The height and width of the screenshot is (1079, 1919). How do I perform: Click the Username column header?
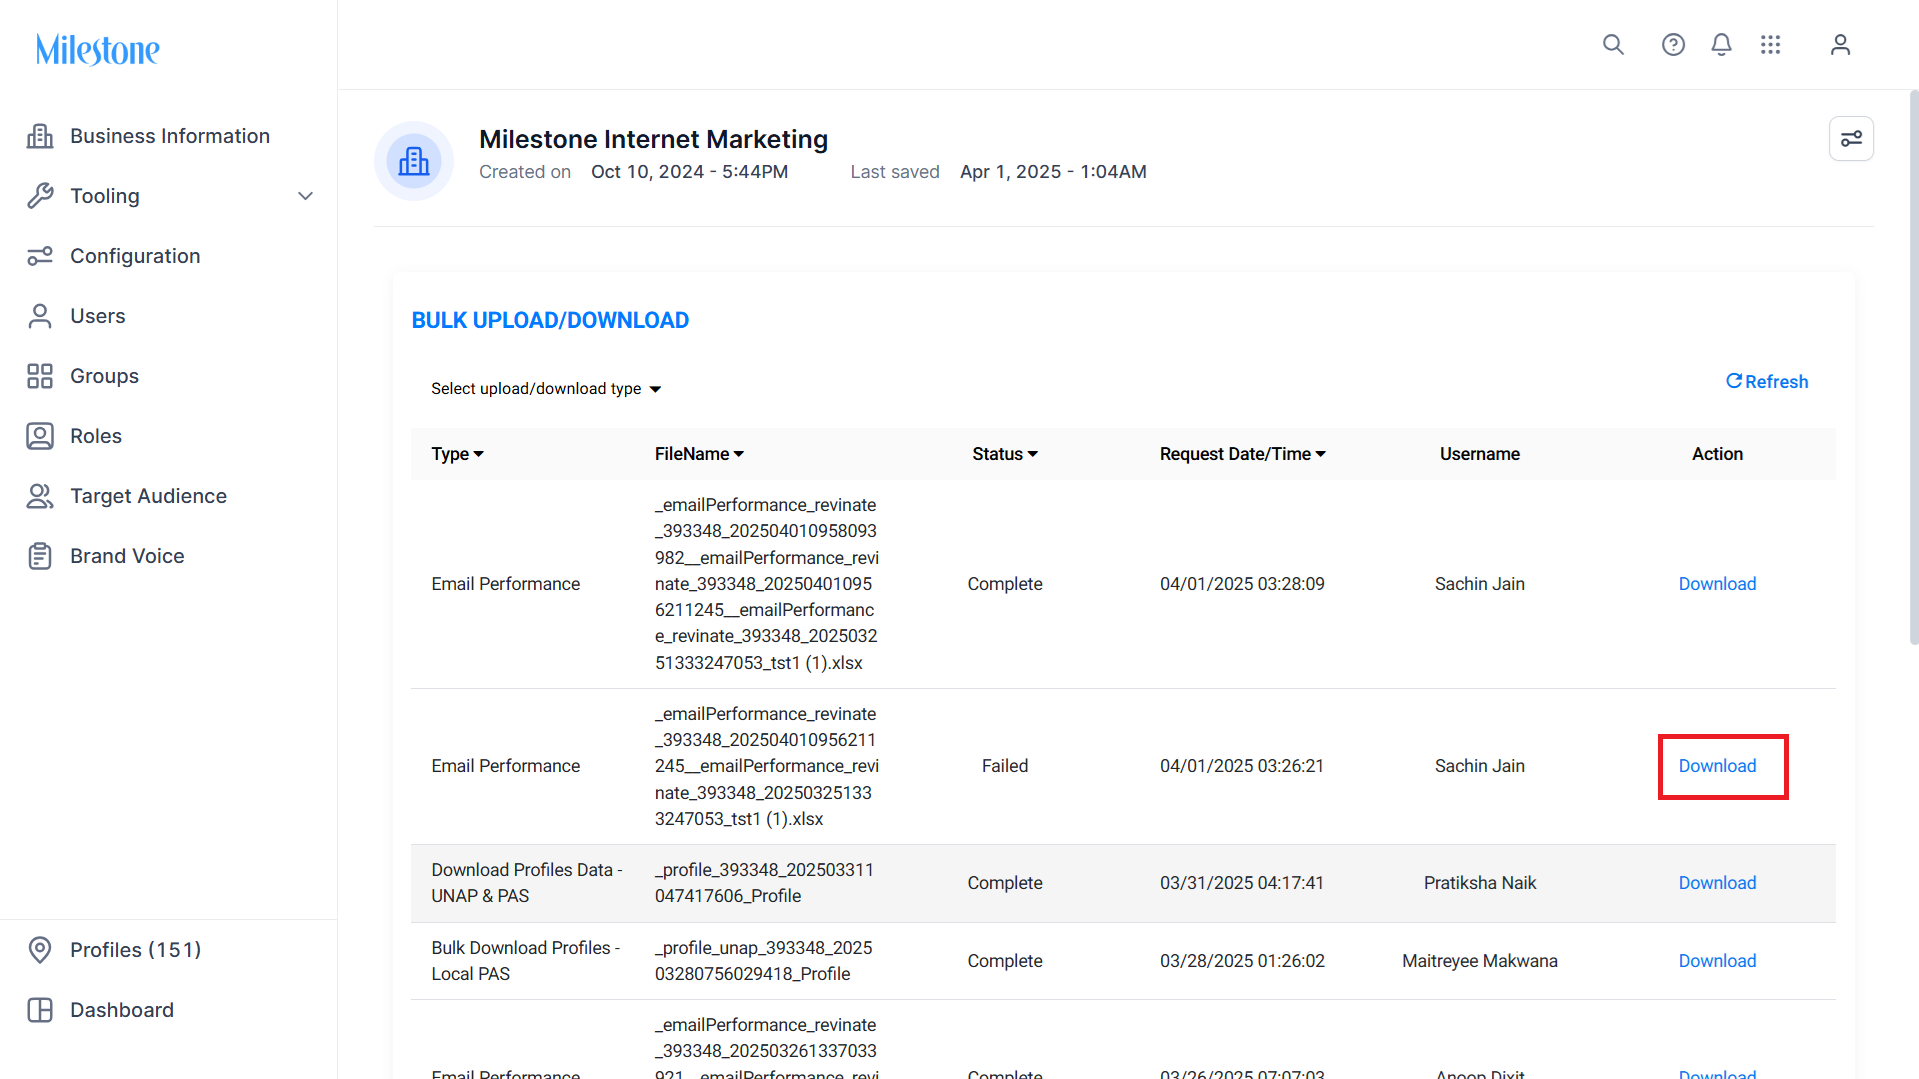(1480, 454)
